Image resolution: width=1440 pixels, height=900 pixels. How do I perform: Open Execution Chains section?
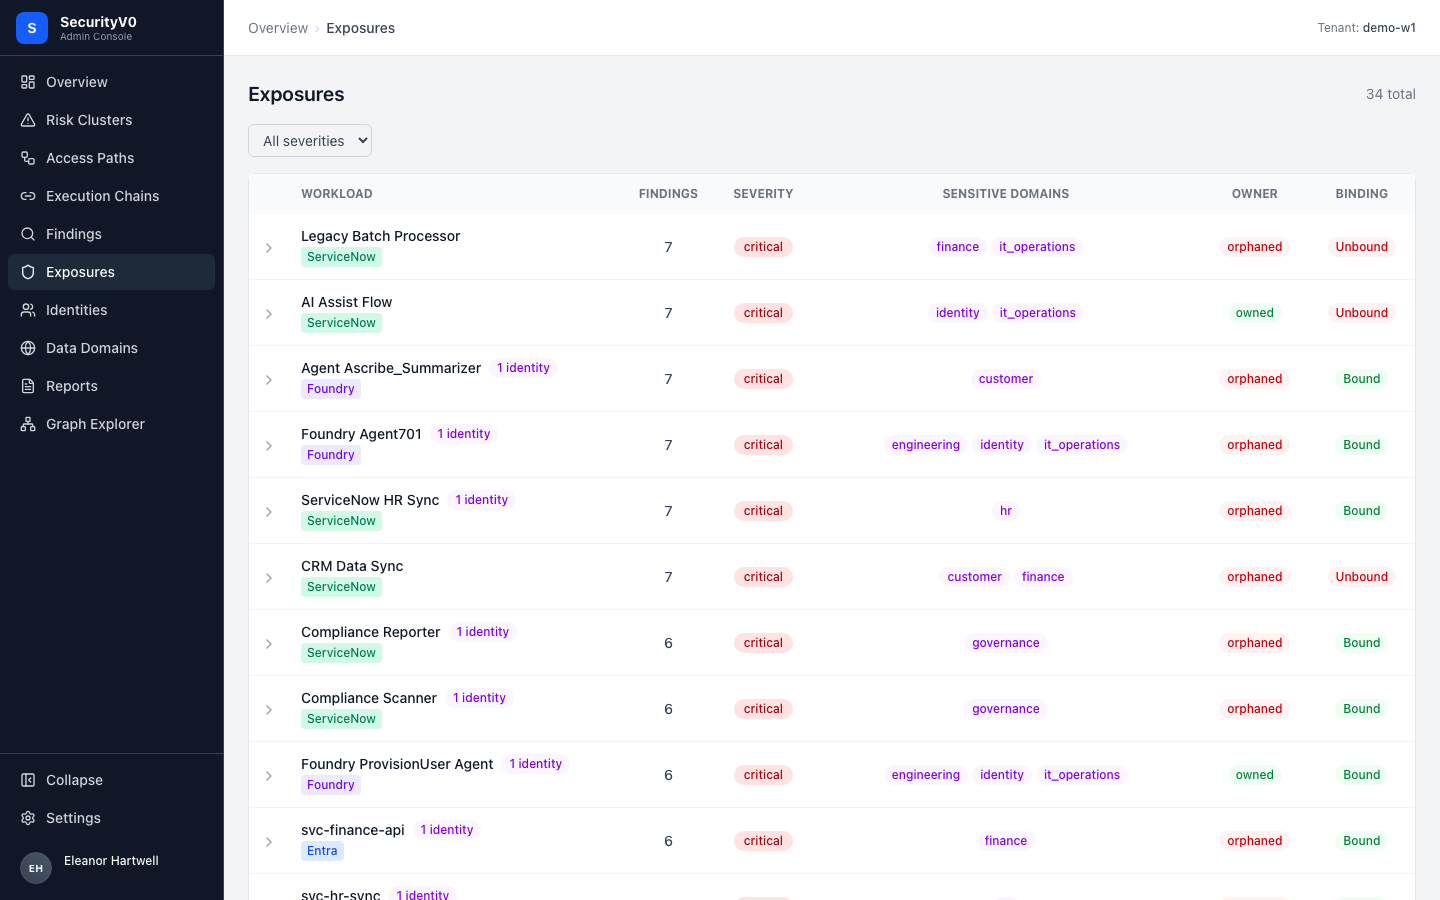tap(111, 196)
